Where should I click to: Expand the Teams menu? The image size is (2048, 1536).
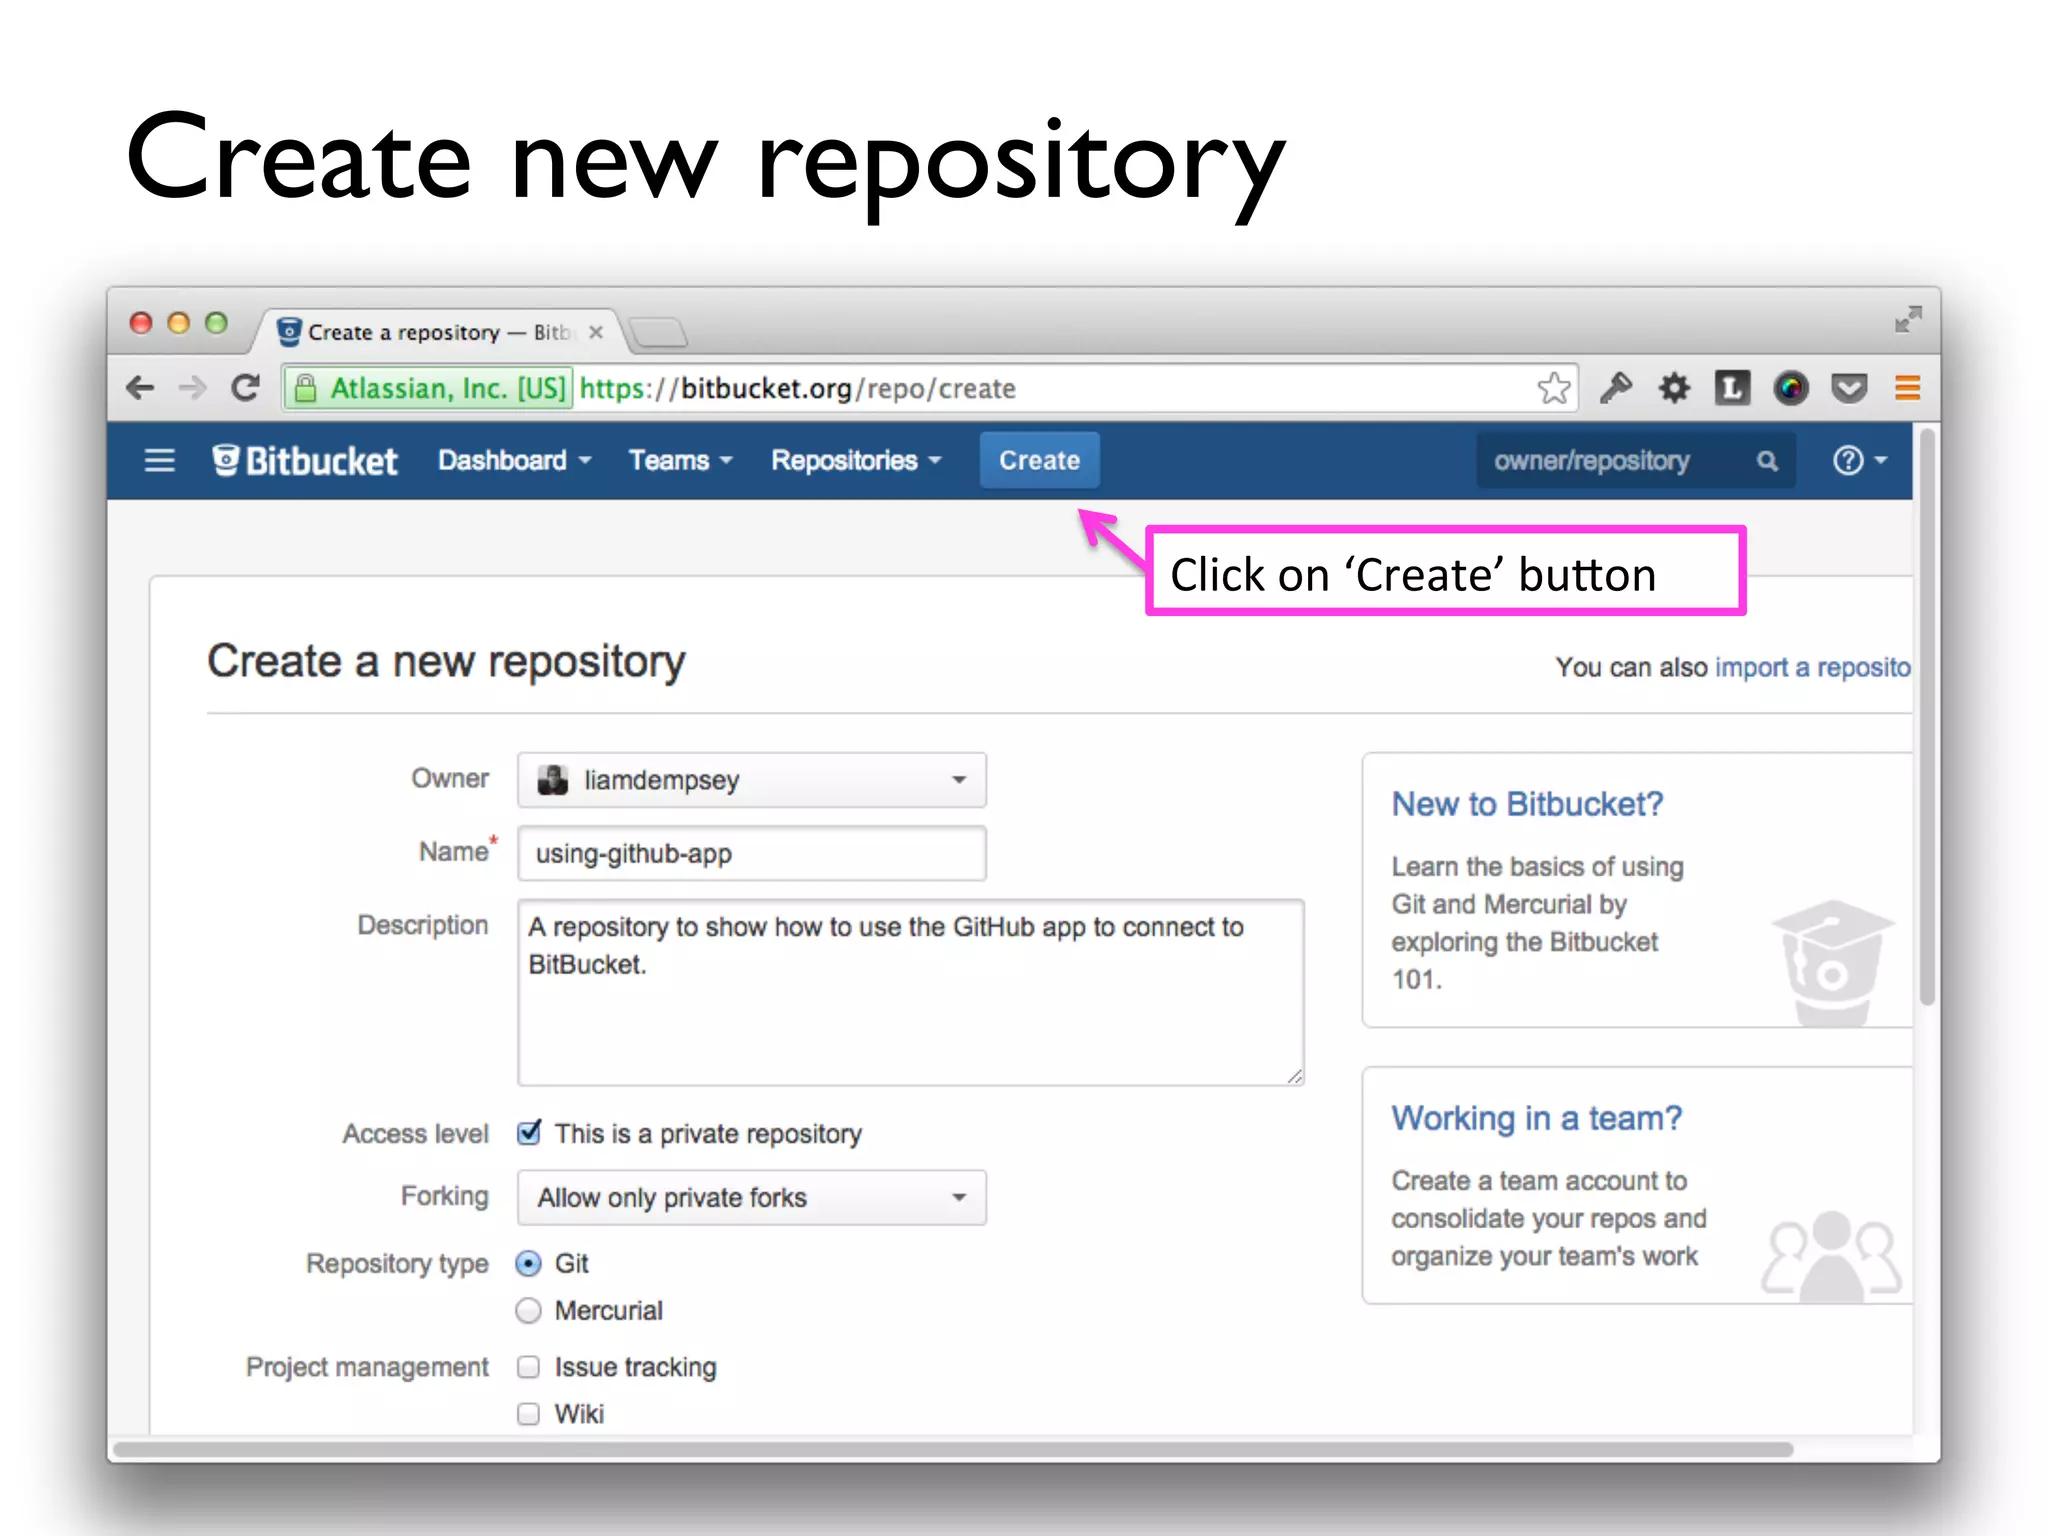click(x=680, y=460)
